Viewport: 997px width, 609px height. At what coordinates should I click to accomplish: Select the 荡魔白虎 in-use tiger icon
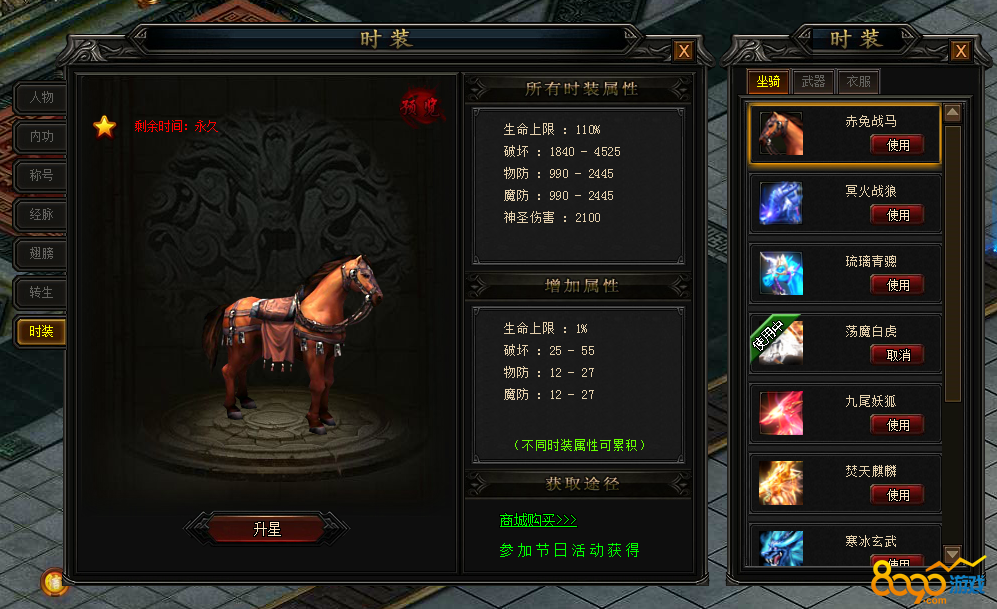click(x=778, y=342)
